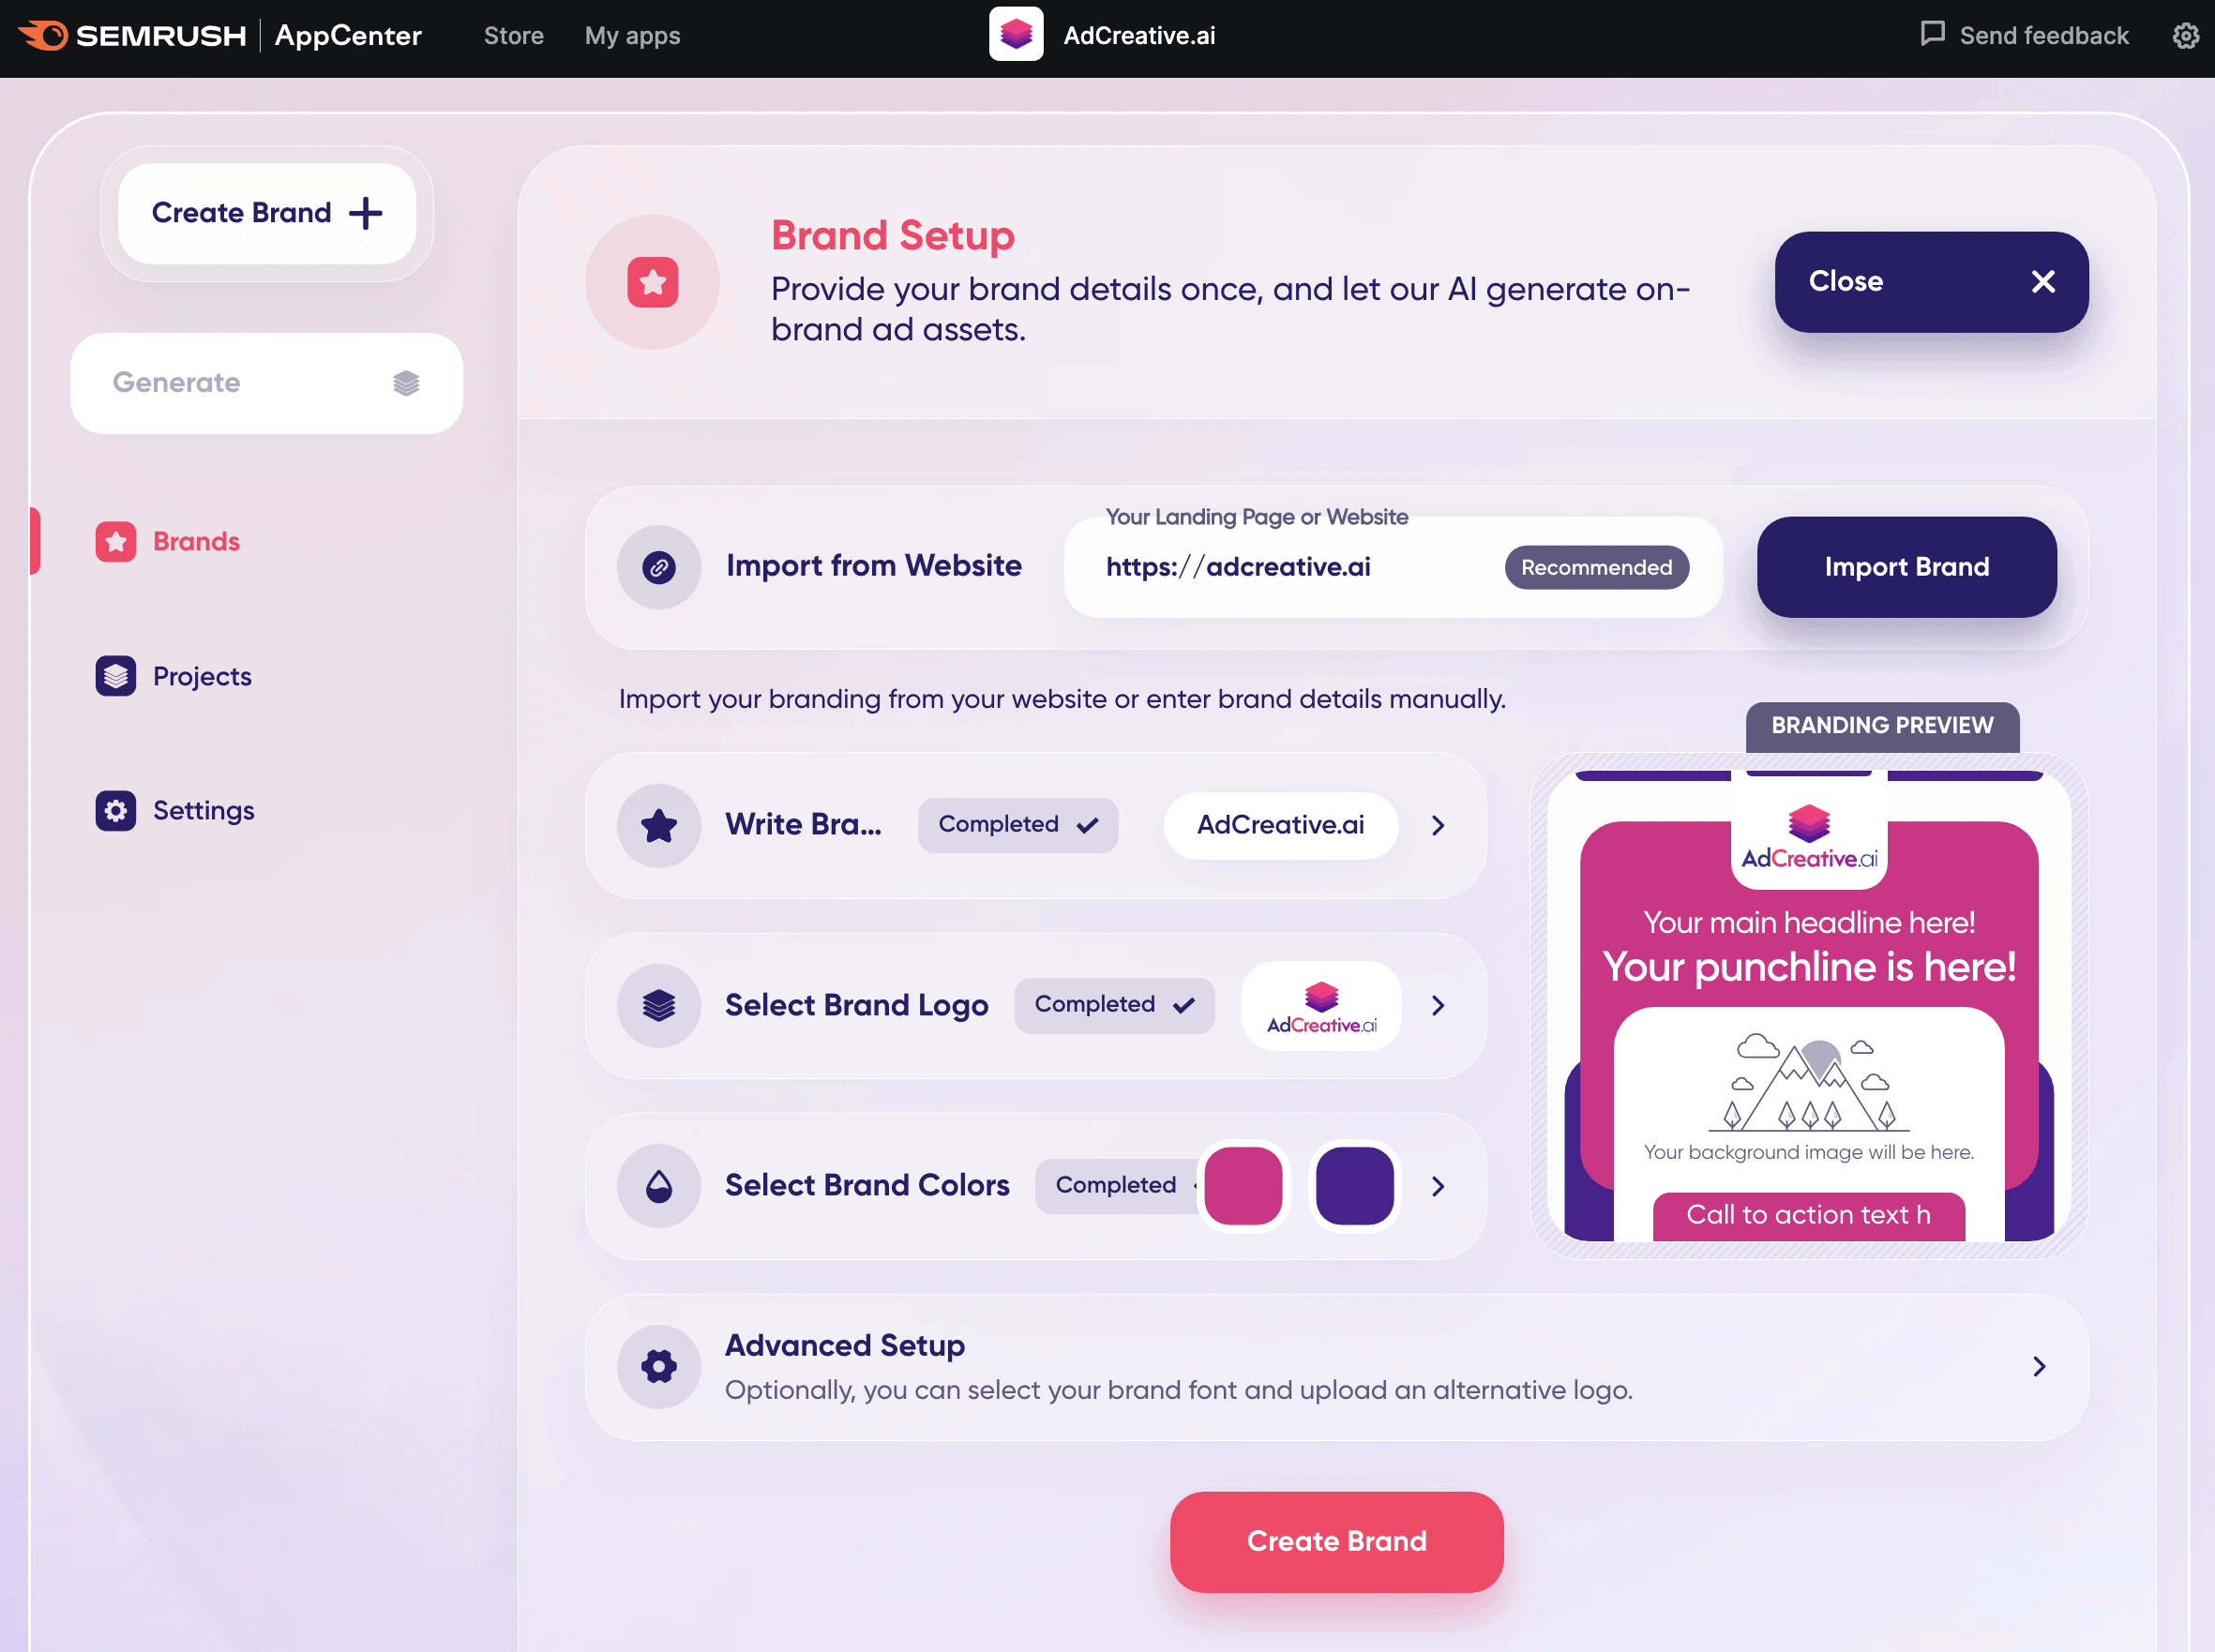Open the Brands section in sidebar
This screenshot has width=2215, height=1652.
click(196, 541)
